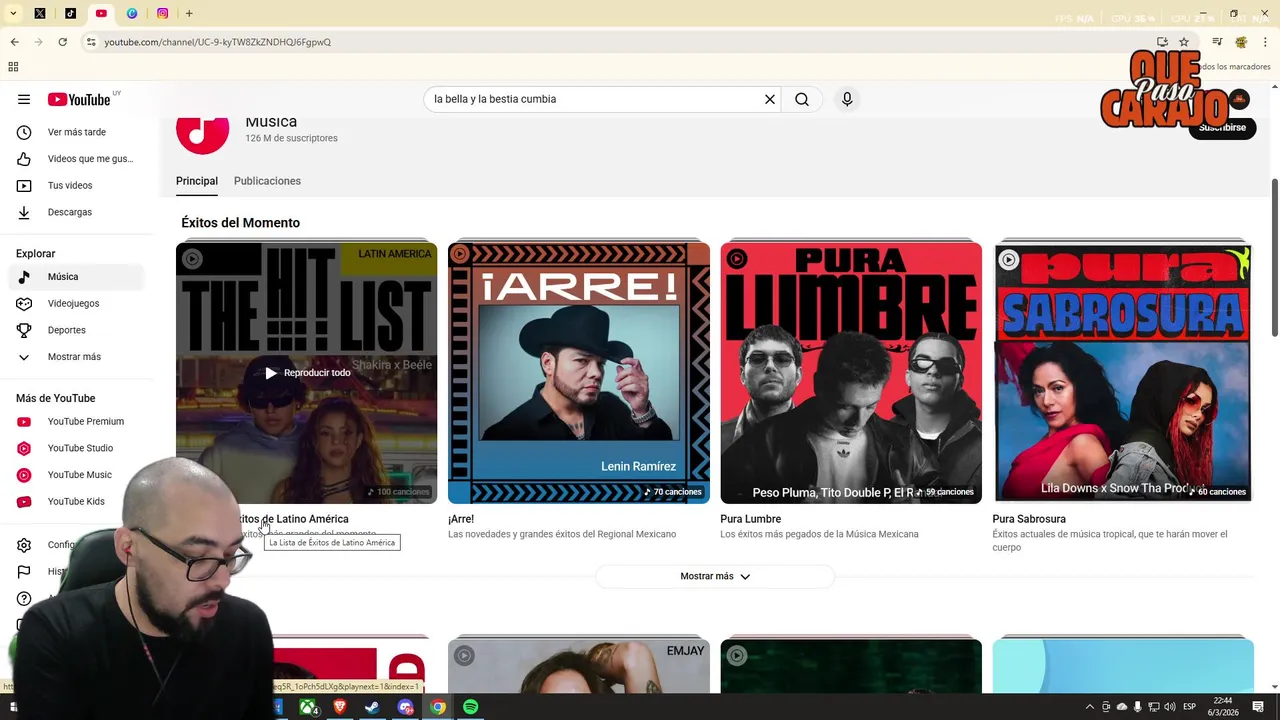
Task: Open Chrome from the taskbar
Action: click(x=438, y=707)
